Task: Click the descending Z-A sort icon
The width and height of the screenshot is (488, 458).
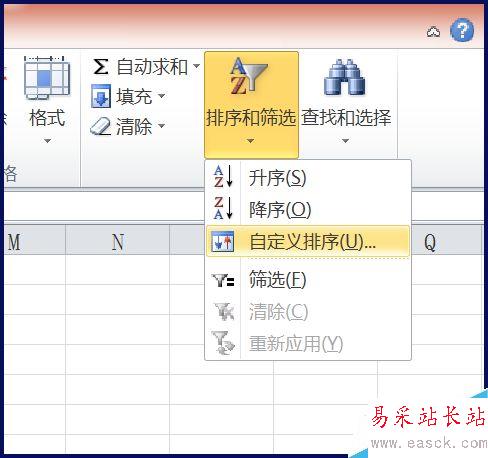Action: [x=223, y=208]
